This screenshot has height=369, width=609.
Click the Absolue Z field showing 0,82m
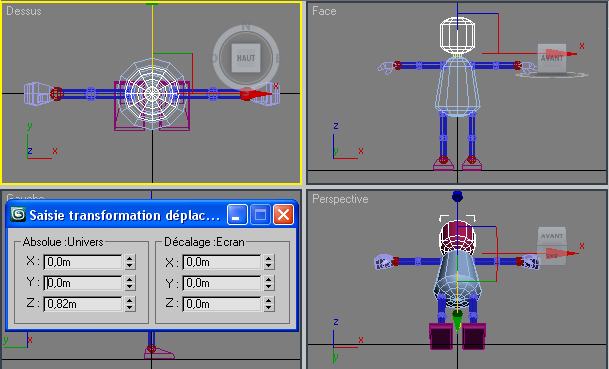click(83, 304)
